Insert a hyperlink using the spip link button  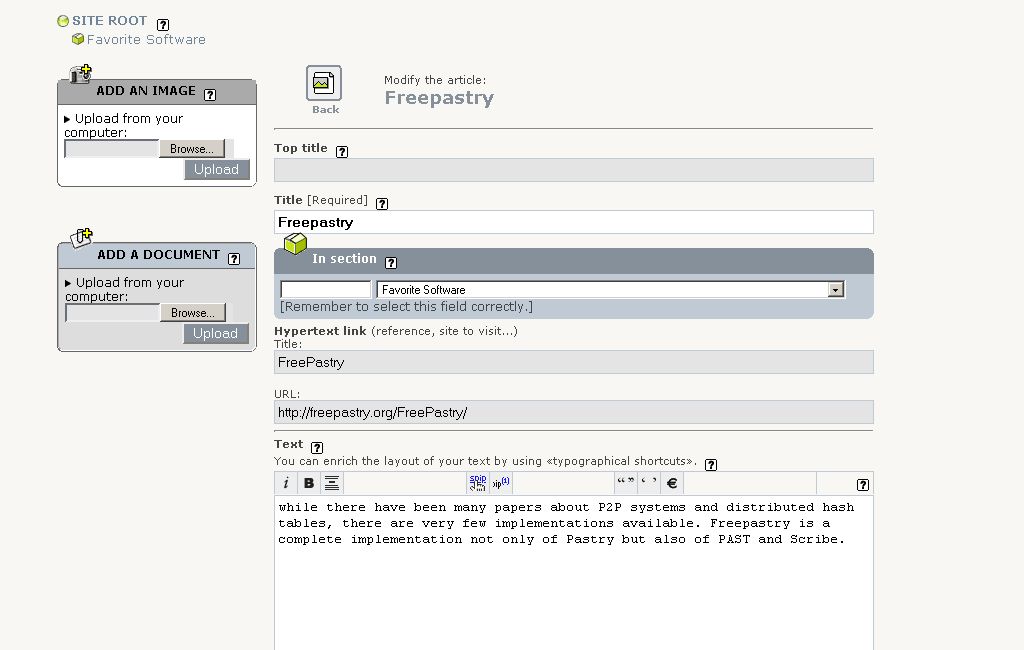pos(478,483)
